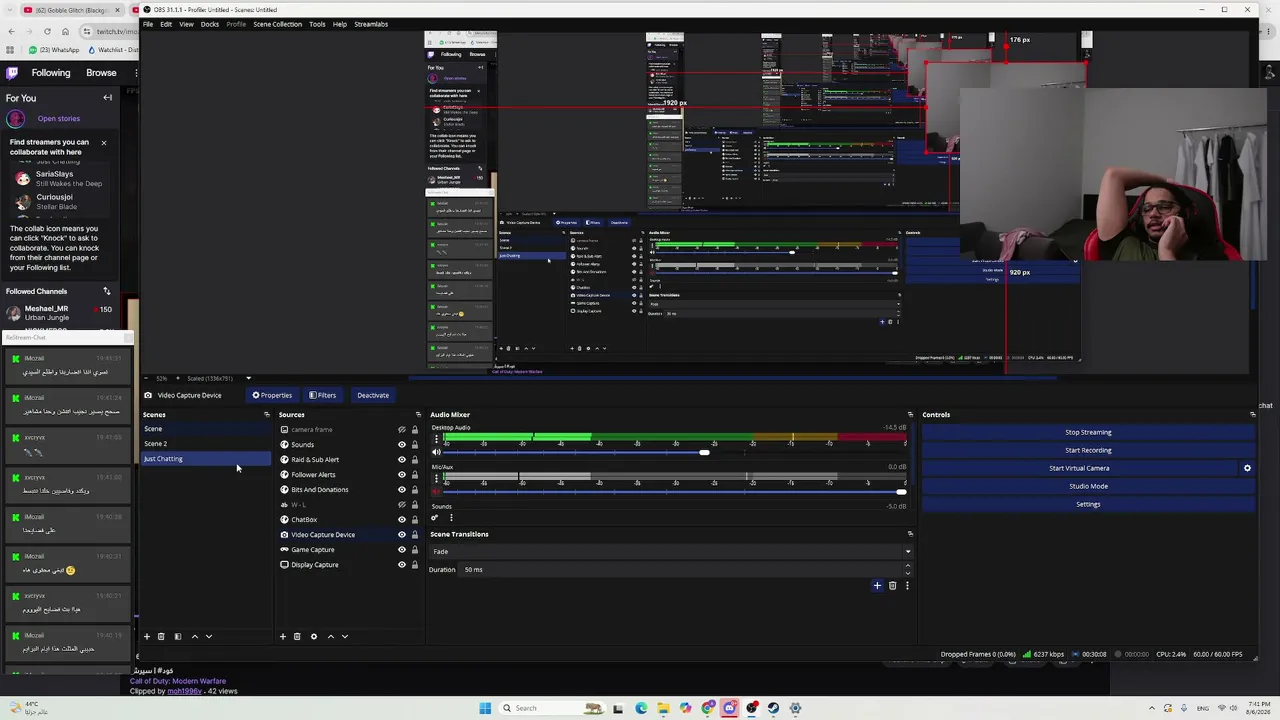The image size is (1280, 720).
Task: Click the Twitch logo home icon
Action: [x=12, y=73]
